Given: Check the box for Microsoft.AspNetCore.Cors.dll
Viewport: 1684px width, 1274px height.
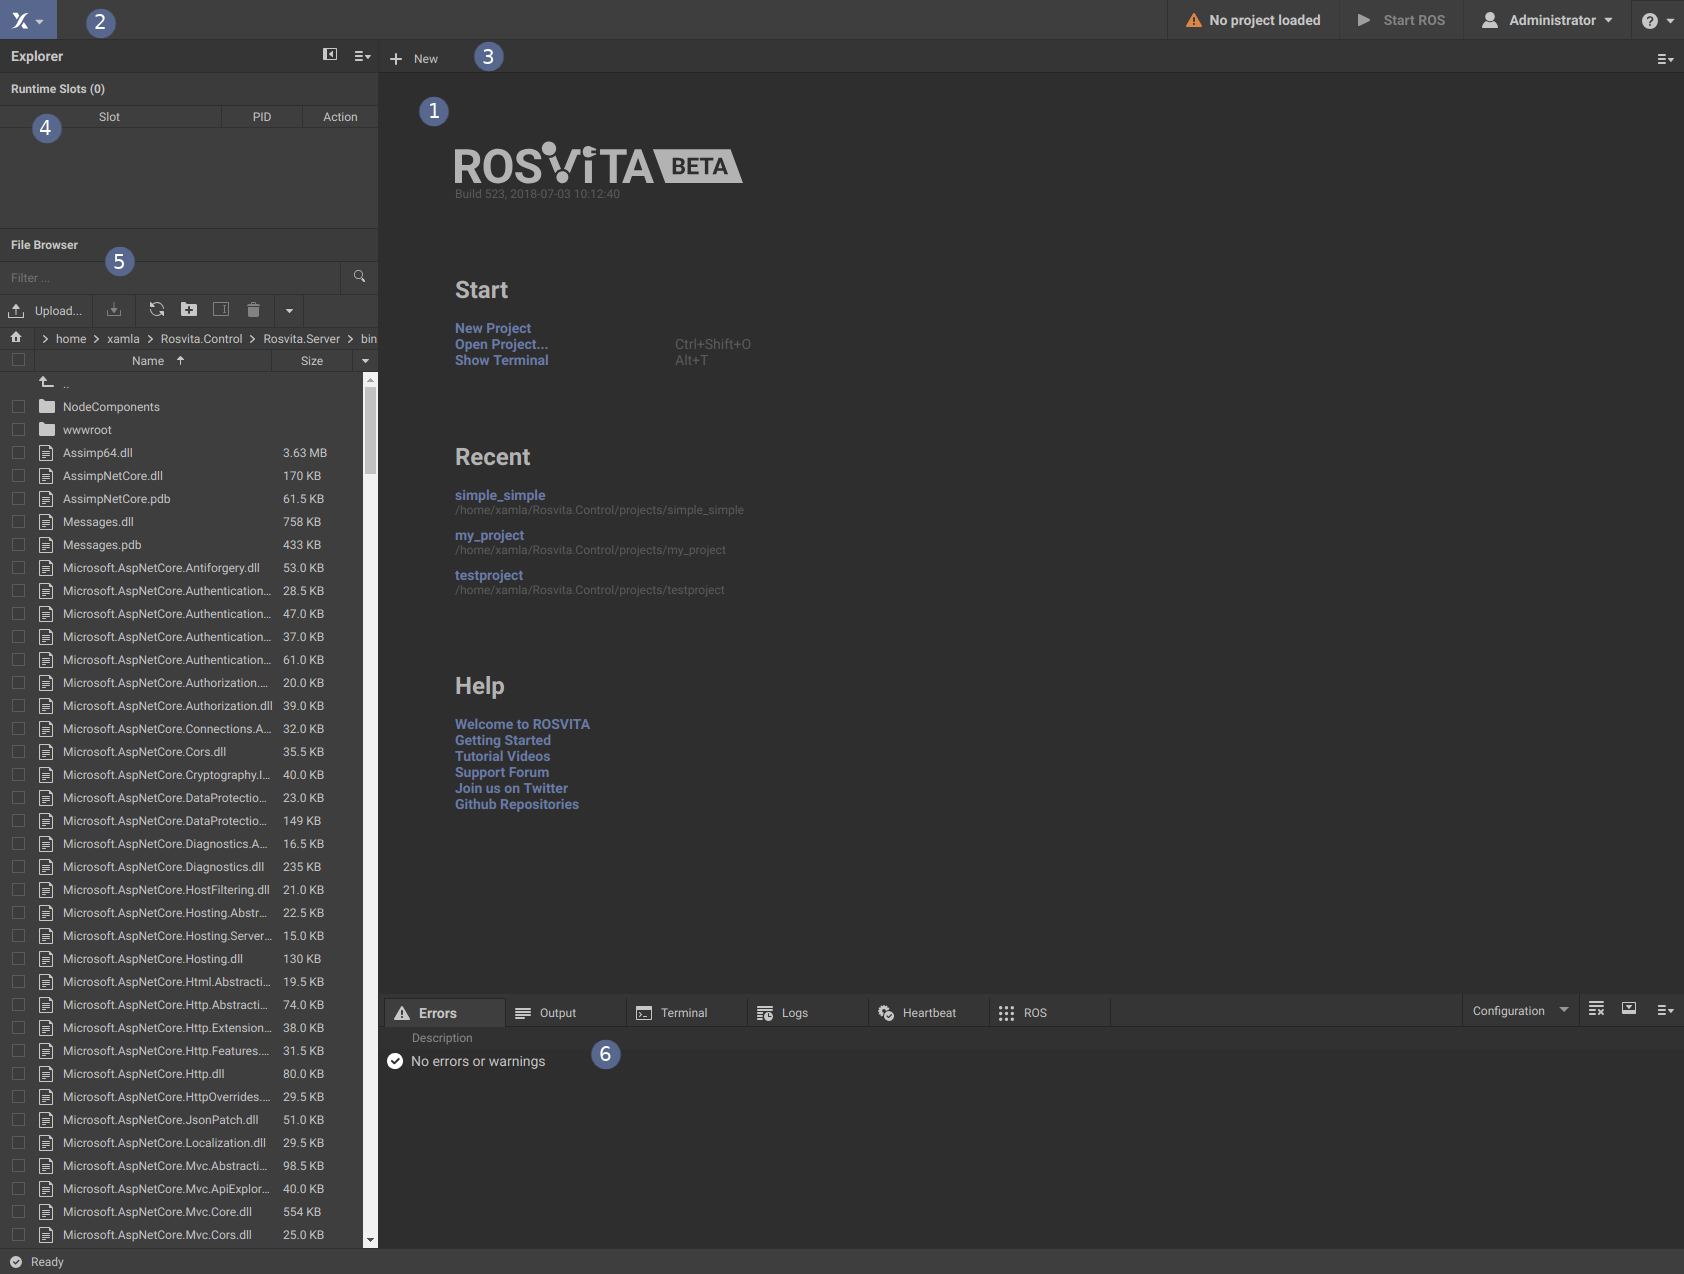Looking at the screenshot, I should point(18,752).
